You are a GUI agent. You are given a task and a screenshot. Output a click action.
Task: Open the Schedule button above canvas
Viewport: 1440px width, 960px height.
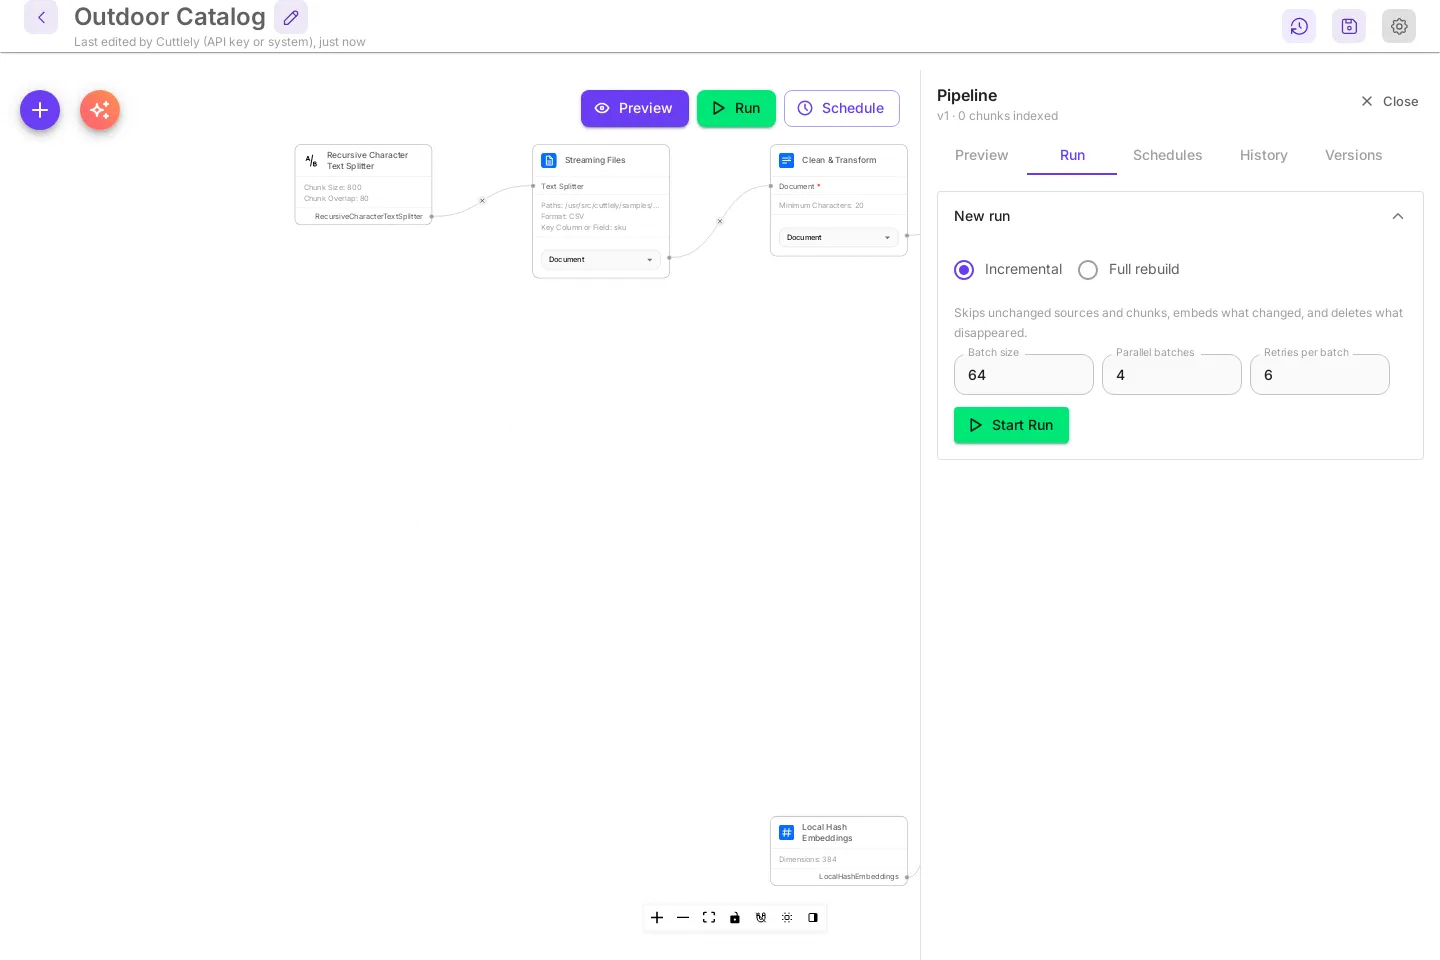[x=842, y=108]
